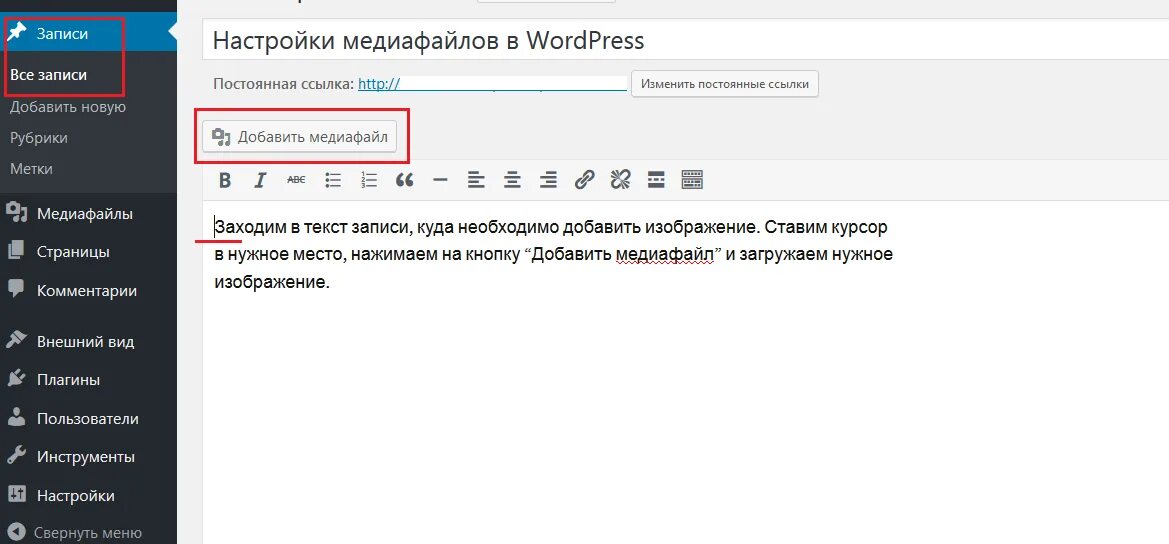Viewport: 1169px width, 544px height.
Task: Insert or edit a link
Action: pyautogui.click(x=584, y=180)
